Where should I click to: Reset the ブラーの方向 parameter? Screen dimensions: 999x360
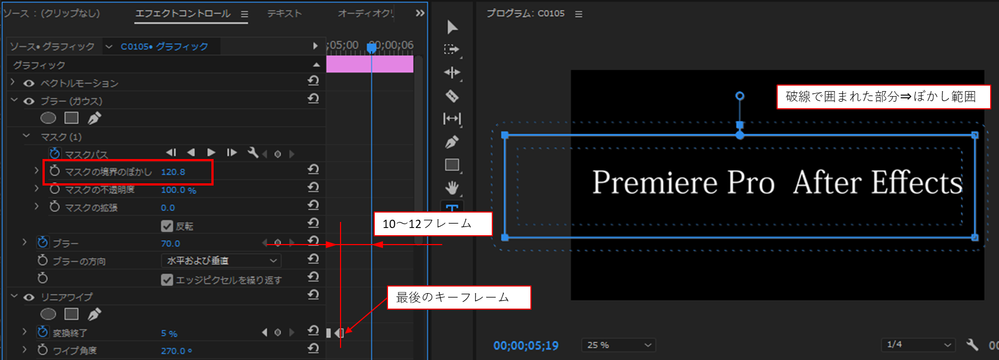point(313,259)
